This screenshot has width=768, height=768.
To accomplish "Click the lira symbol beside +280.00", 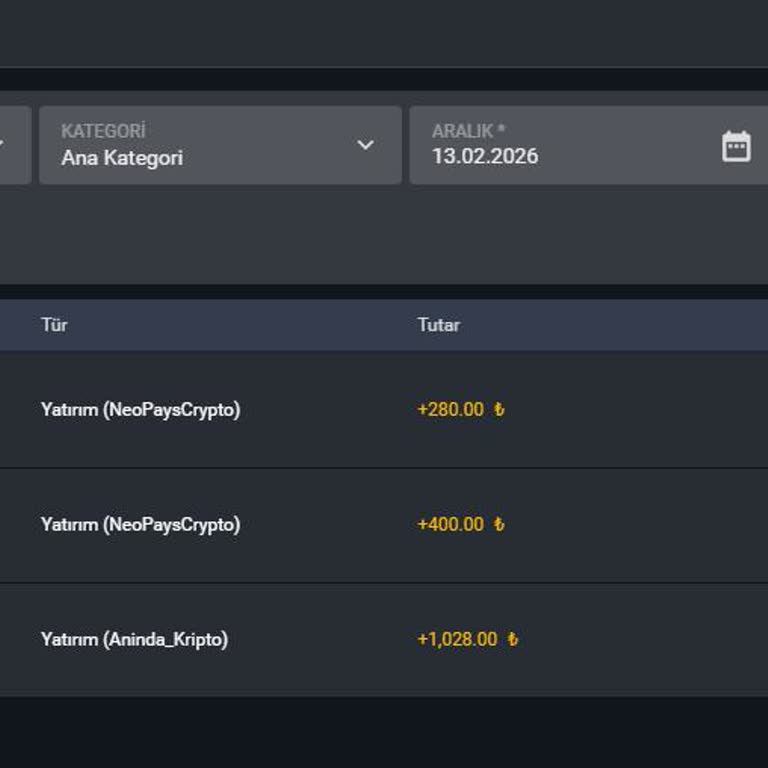I will [x=499, y=410].
